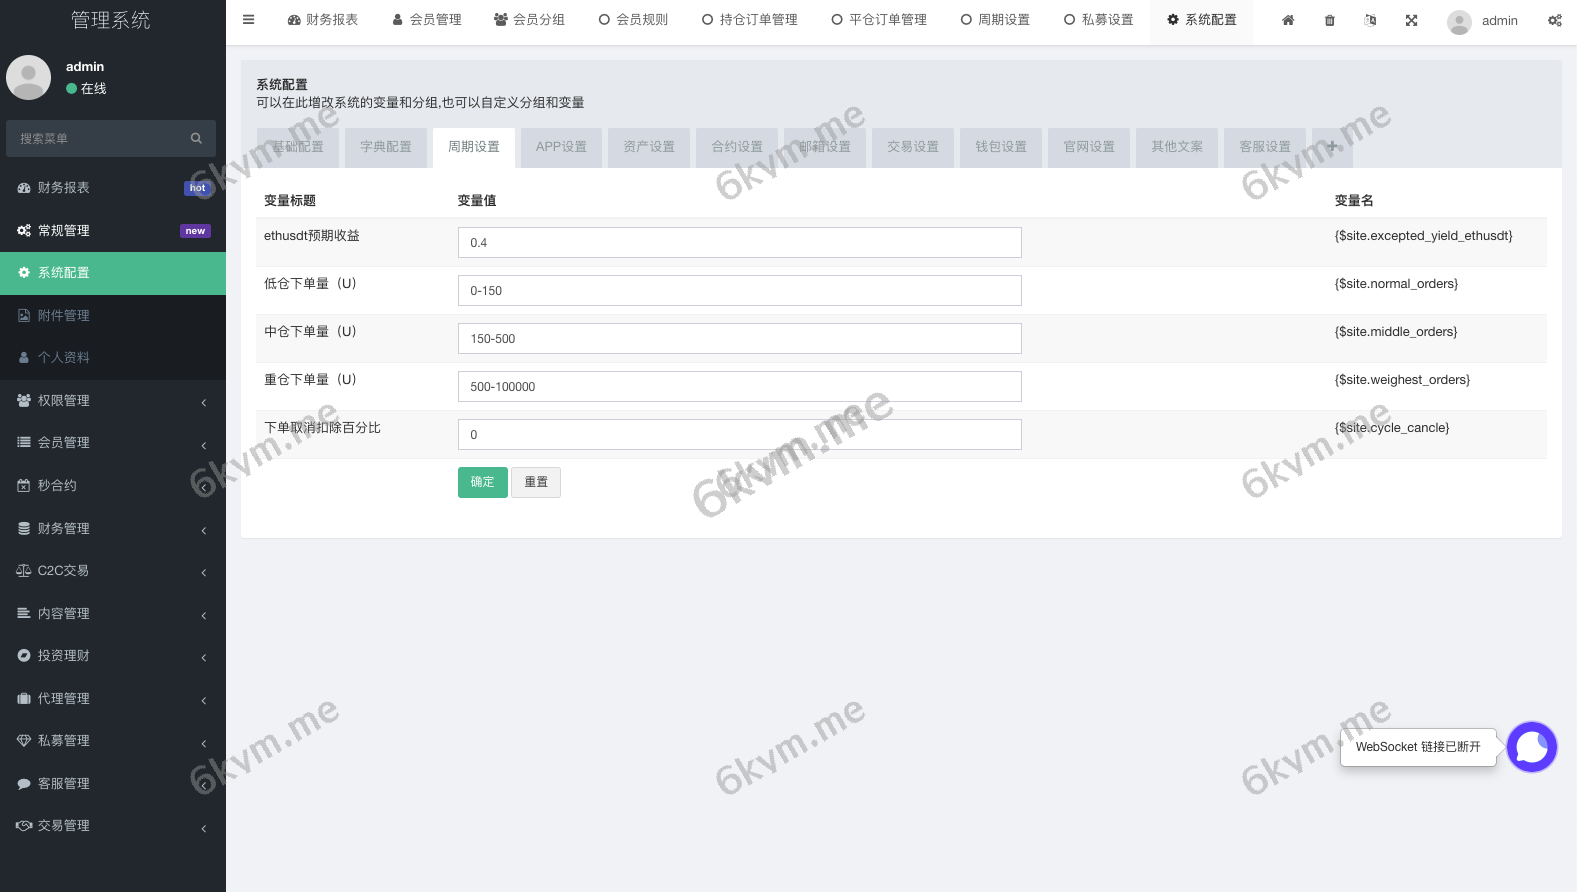1577x892 pixels.
Task: Click the home icon in top bar
Action: 1288,20
